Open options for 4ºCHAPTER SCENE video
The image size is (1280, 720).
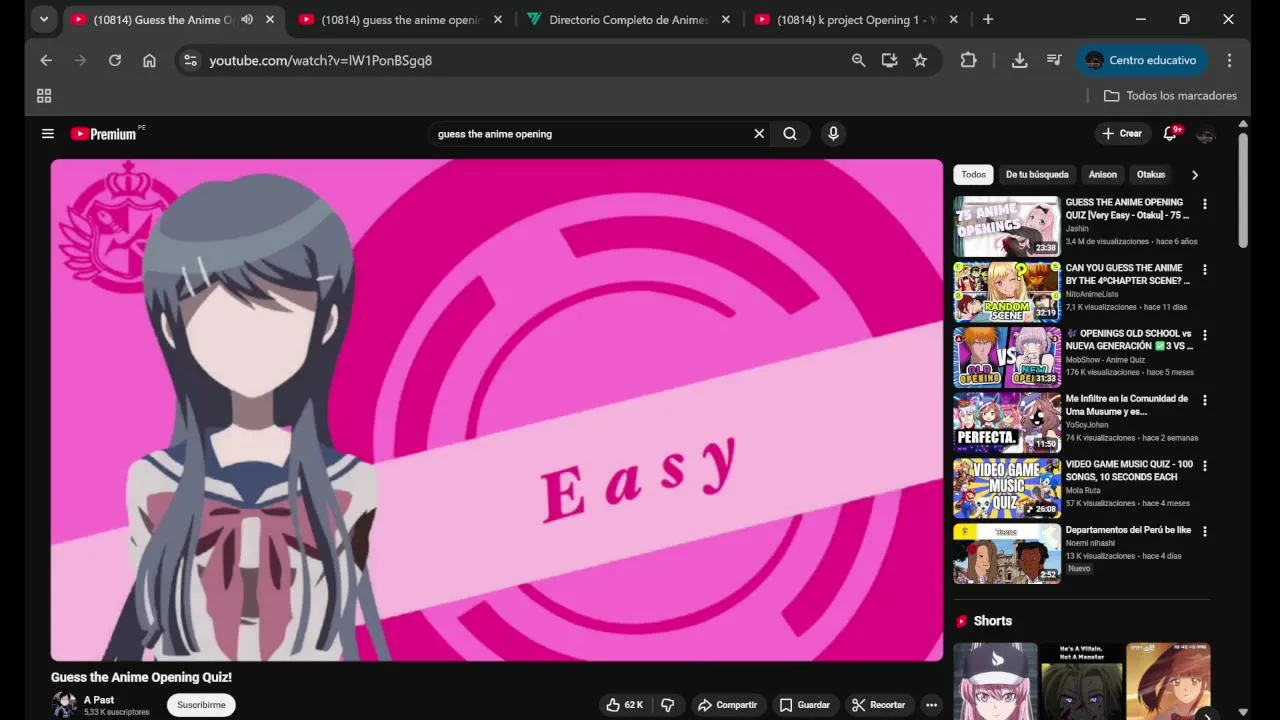(x=1204, y=270)
